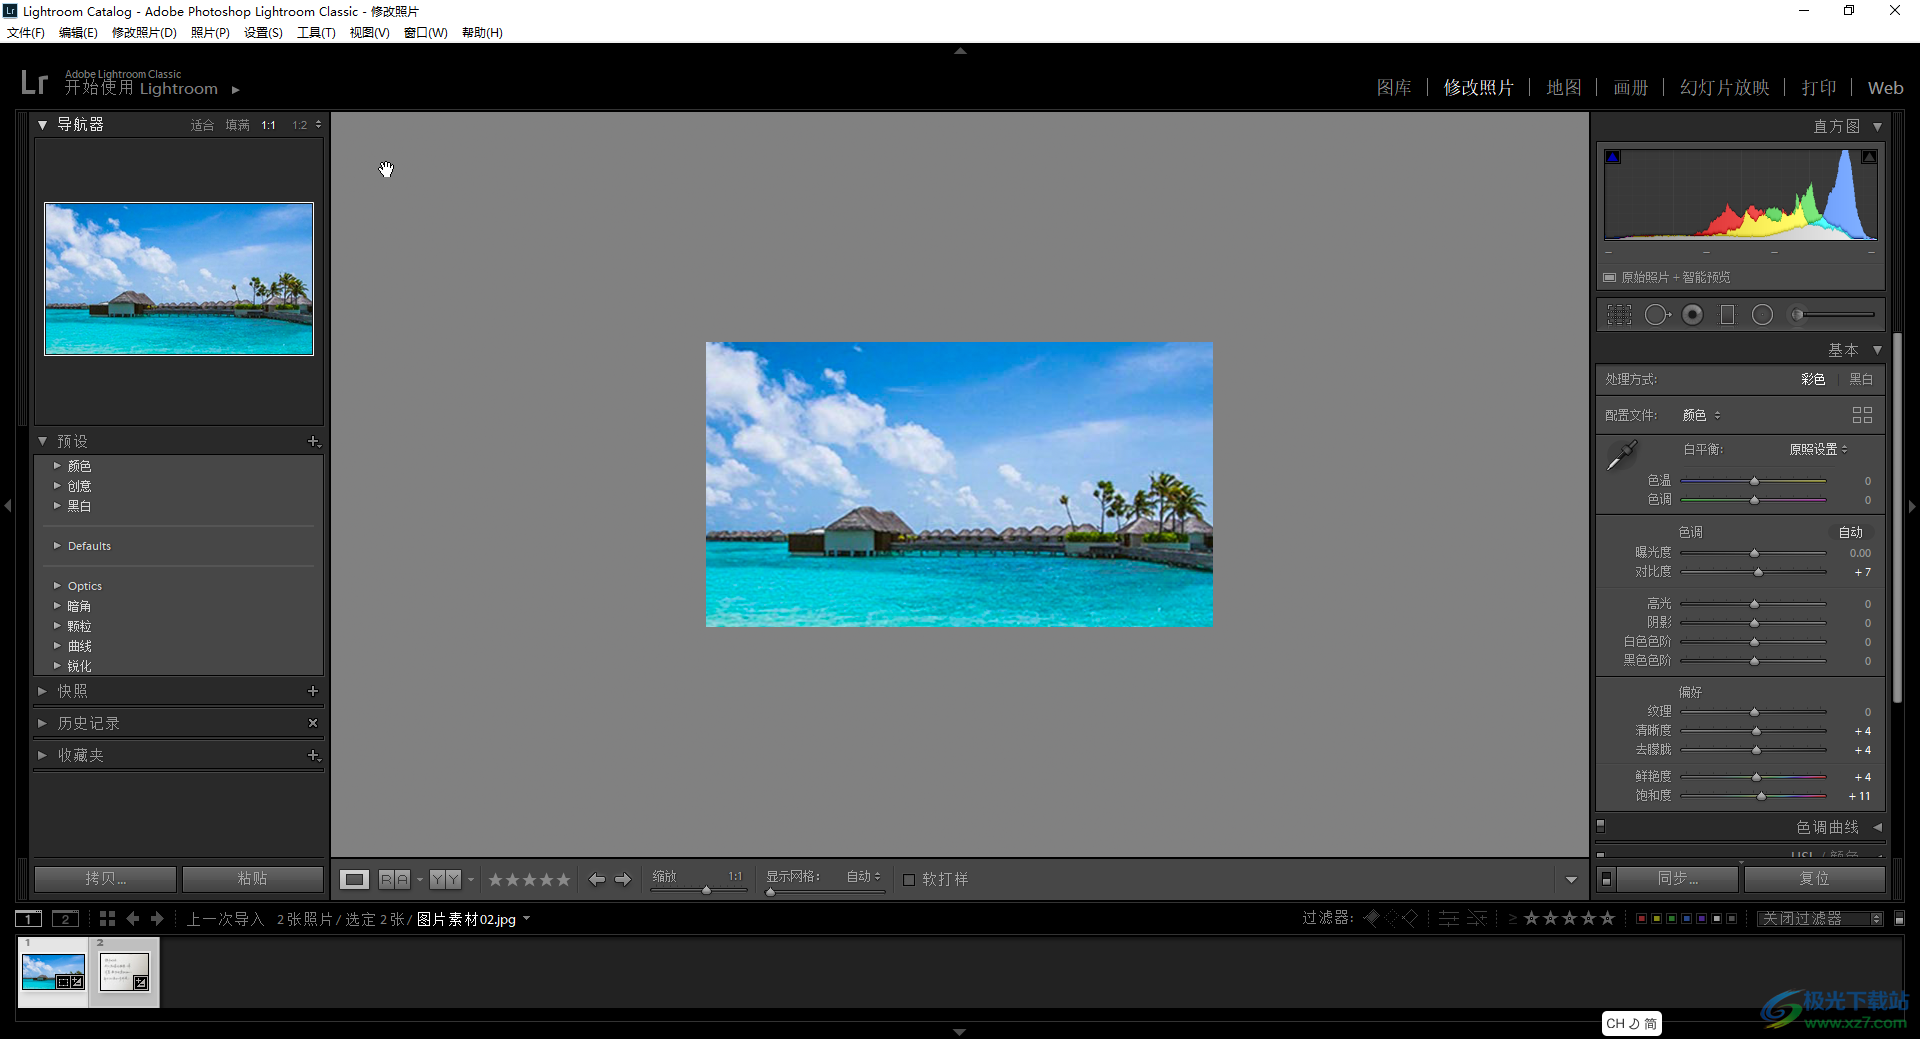
Task: Select the graduated filter tool
Action: (1727, 315)
